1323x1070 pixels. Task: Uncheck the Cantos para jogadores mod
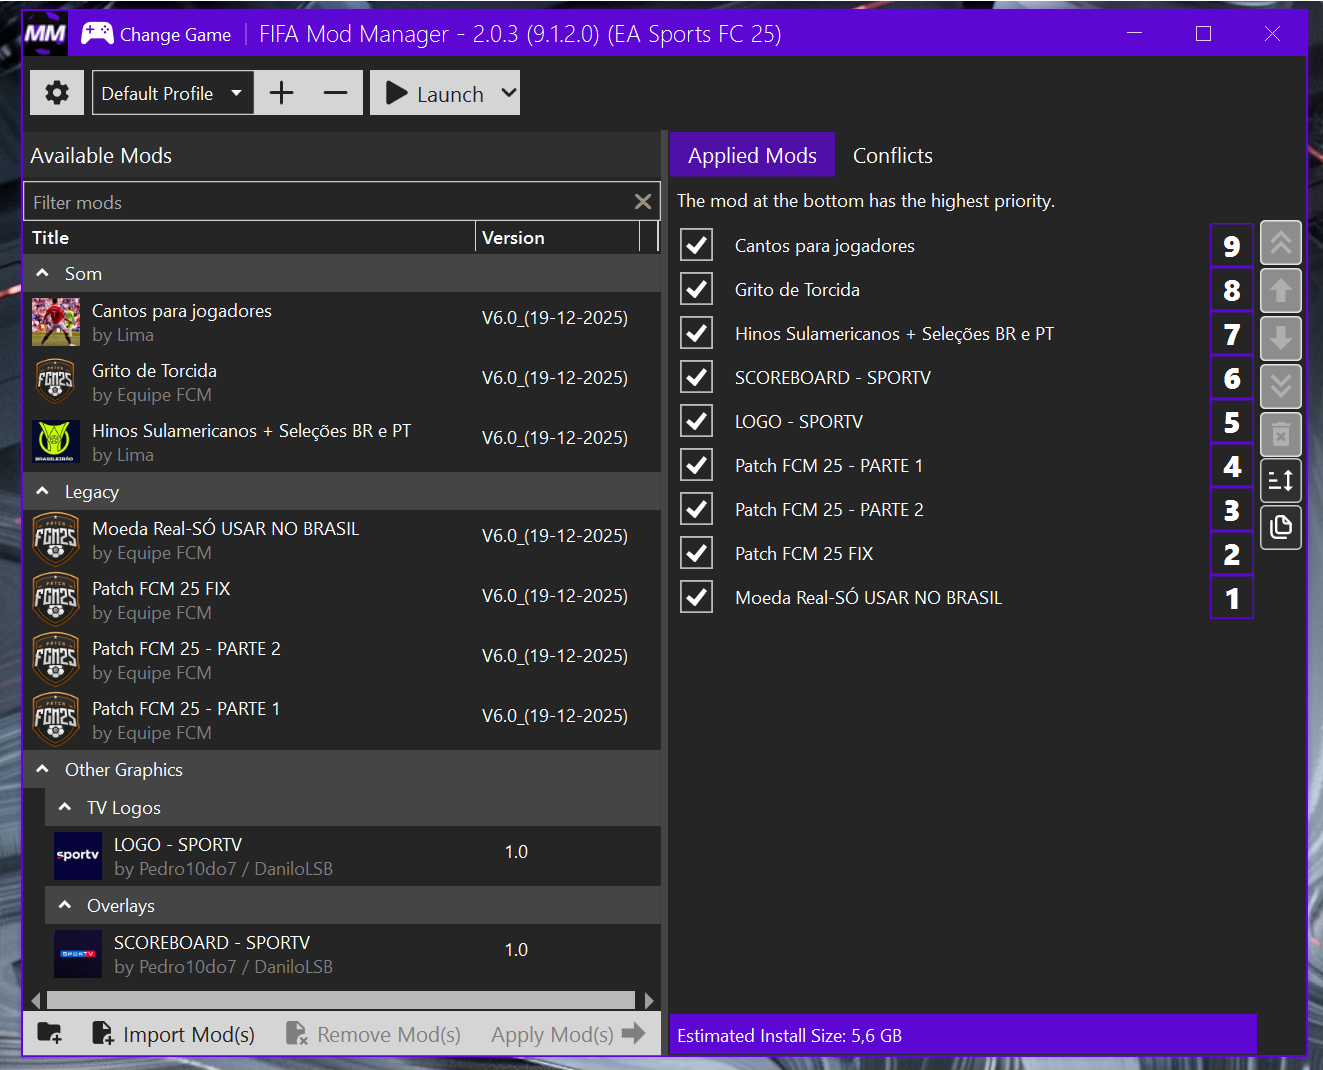[697, 245]
